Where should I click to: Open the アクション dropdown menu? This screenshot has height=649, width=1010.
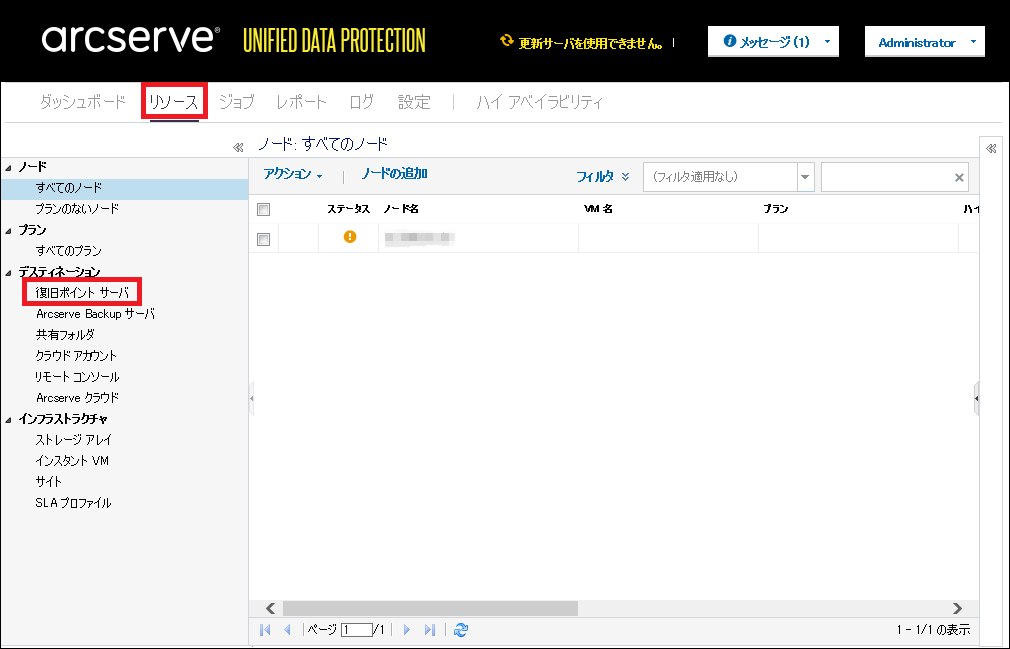[293, 174]
